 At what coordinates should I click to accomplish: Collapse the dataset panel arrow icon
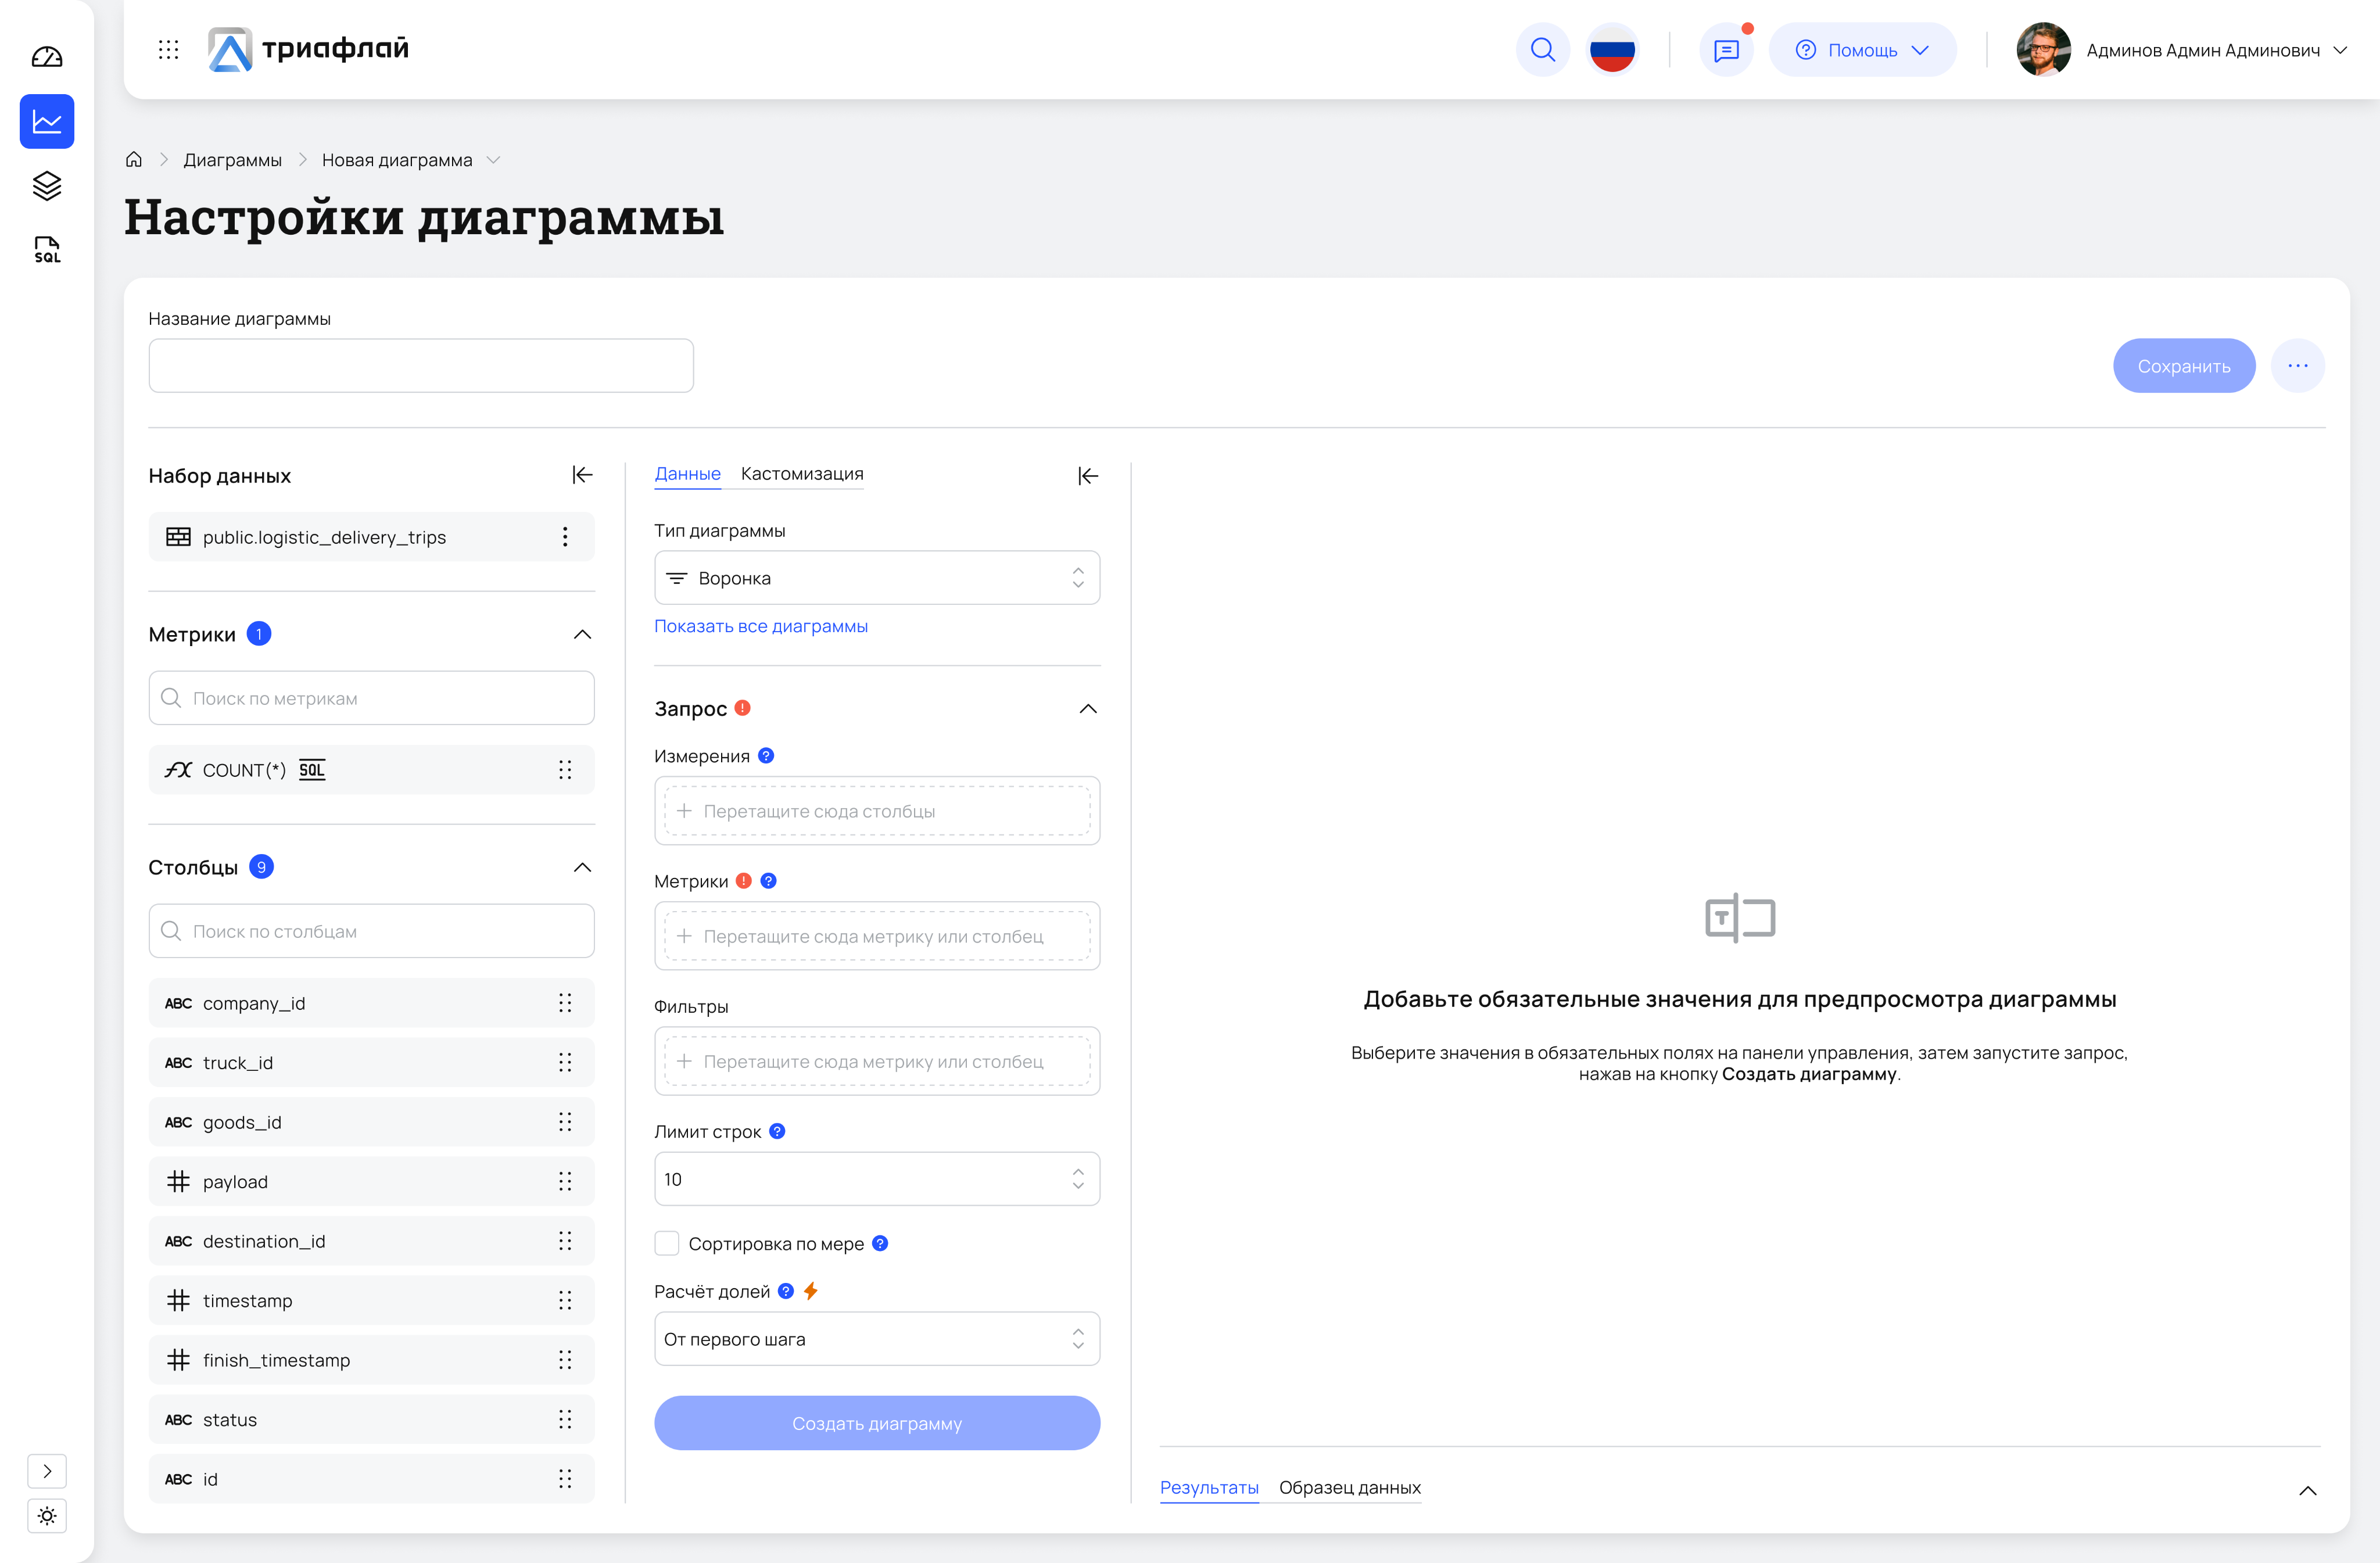(x=582, y=475)
